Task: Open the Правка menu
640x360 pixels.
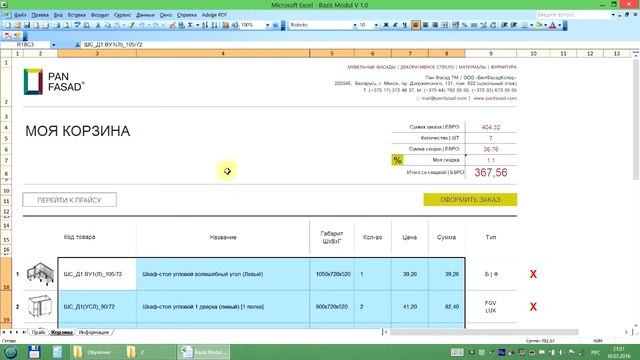Action: tap(40, 15)
